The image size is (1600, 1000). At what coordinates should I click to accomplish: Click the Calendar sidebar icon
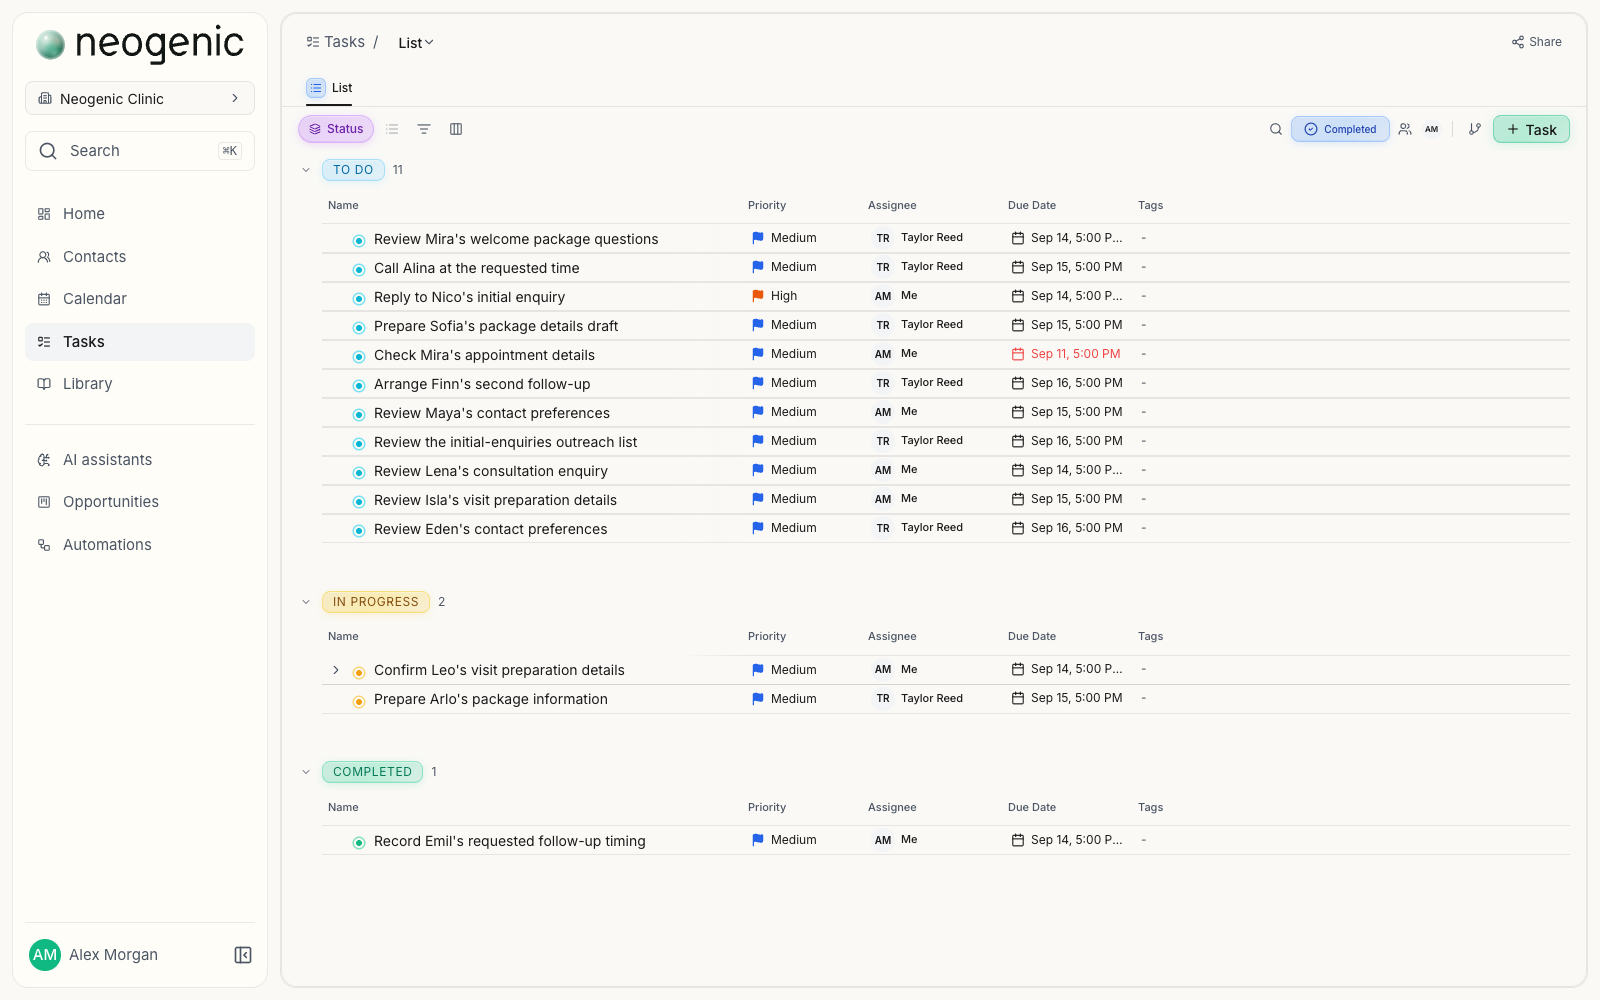[x=44, y=299]
